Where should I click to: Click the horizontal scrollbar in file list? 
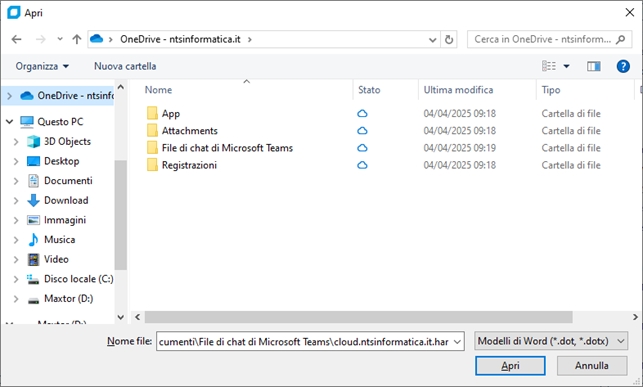point(358,317)
